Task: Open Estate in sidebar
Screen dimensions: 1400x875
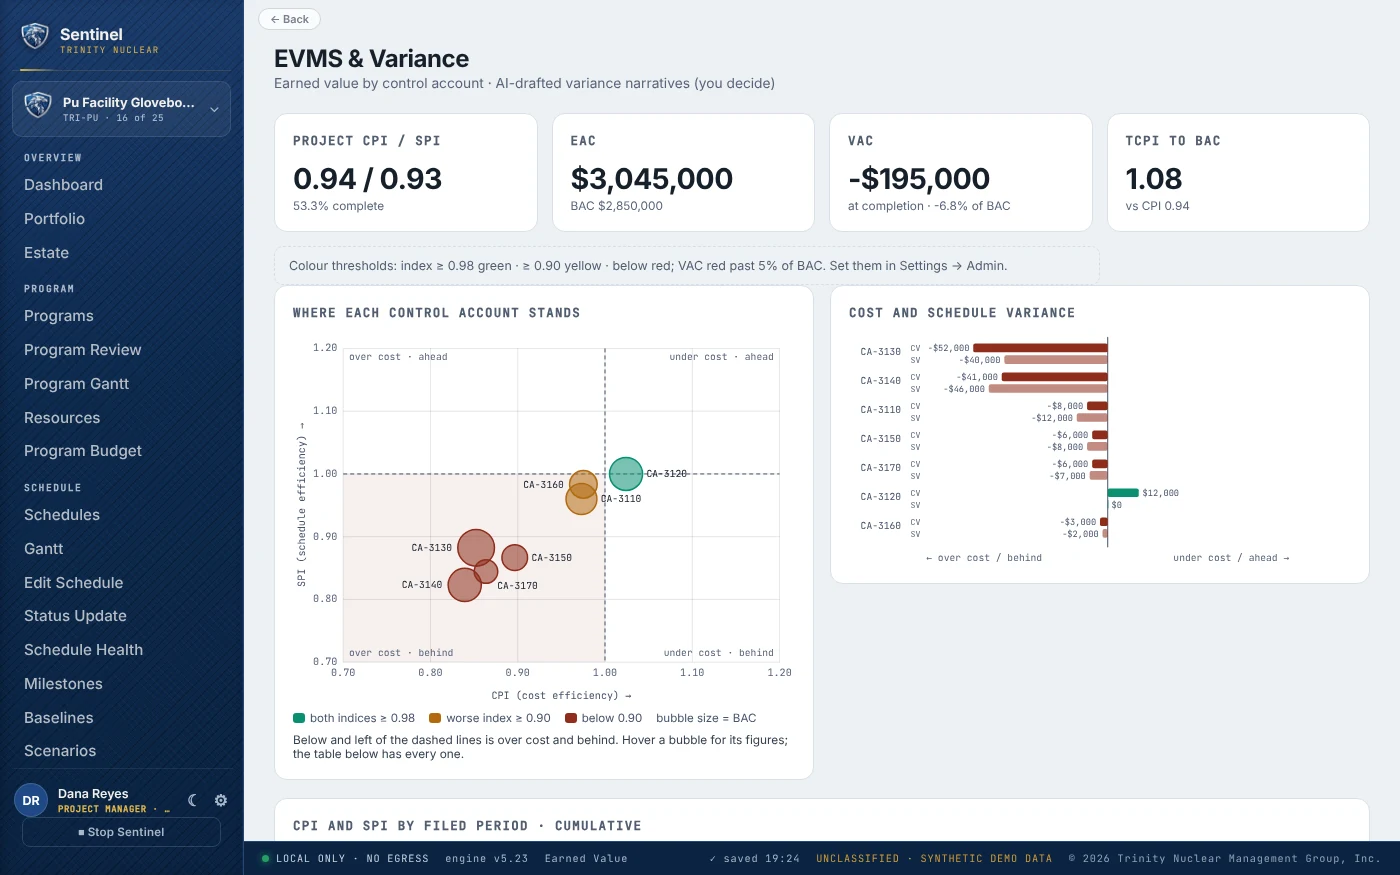Action: coord(46,253)
